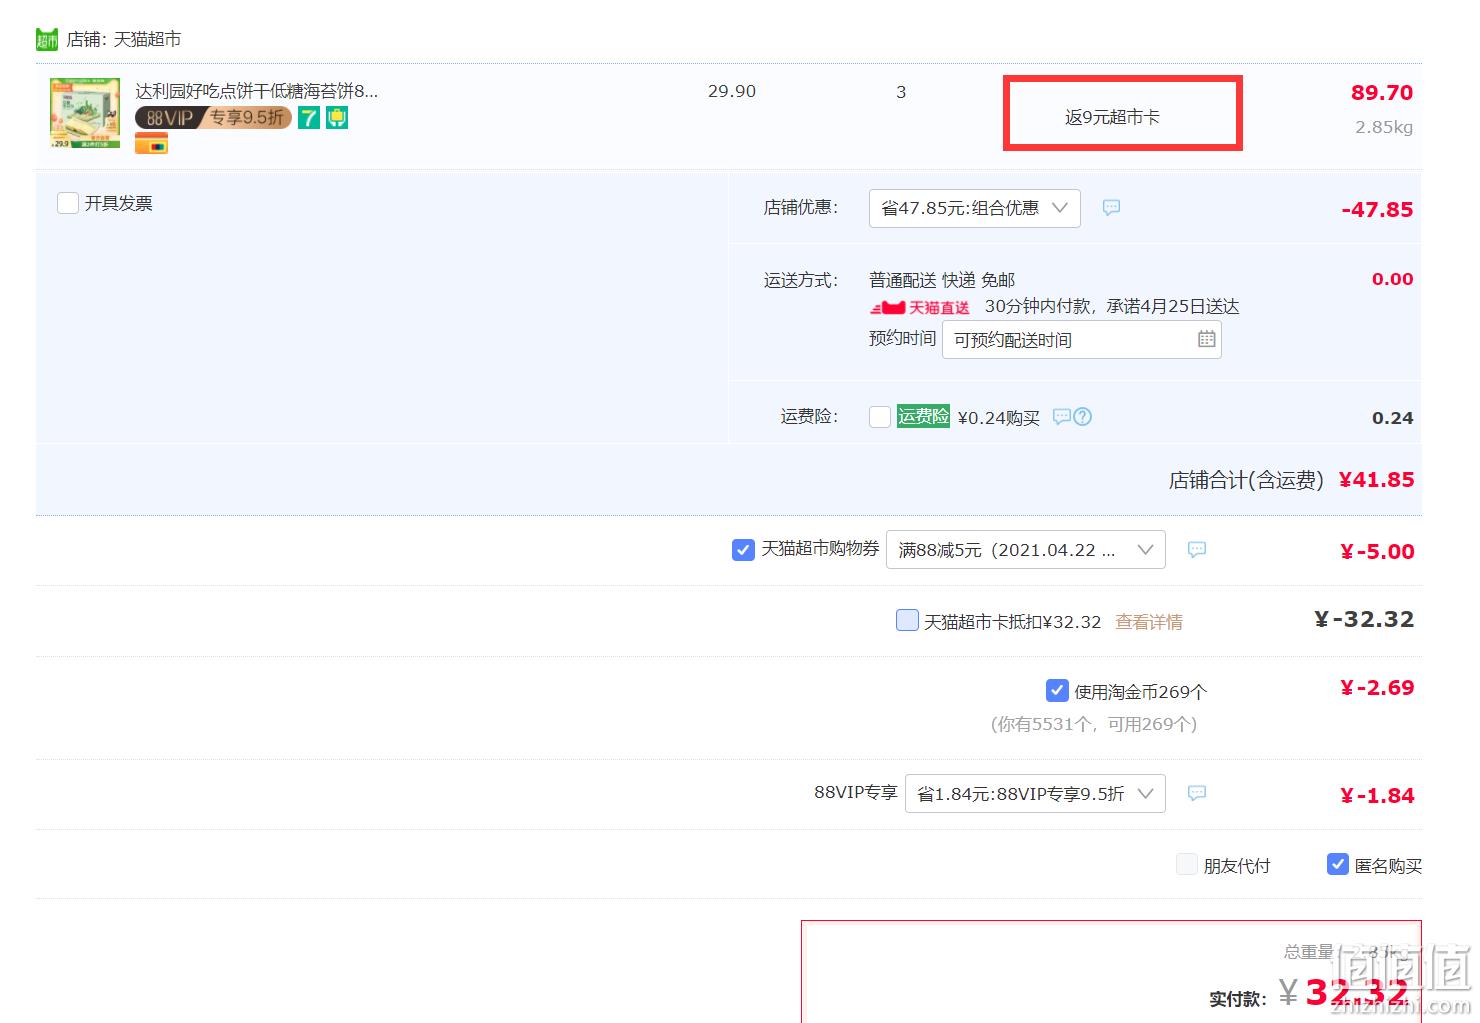This screenshot has width=1480, height=1023.
Task: Click the green shield guarantee icon
Action: (337, 118)
